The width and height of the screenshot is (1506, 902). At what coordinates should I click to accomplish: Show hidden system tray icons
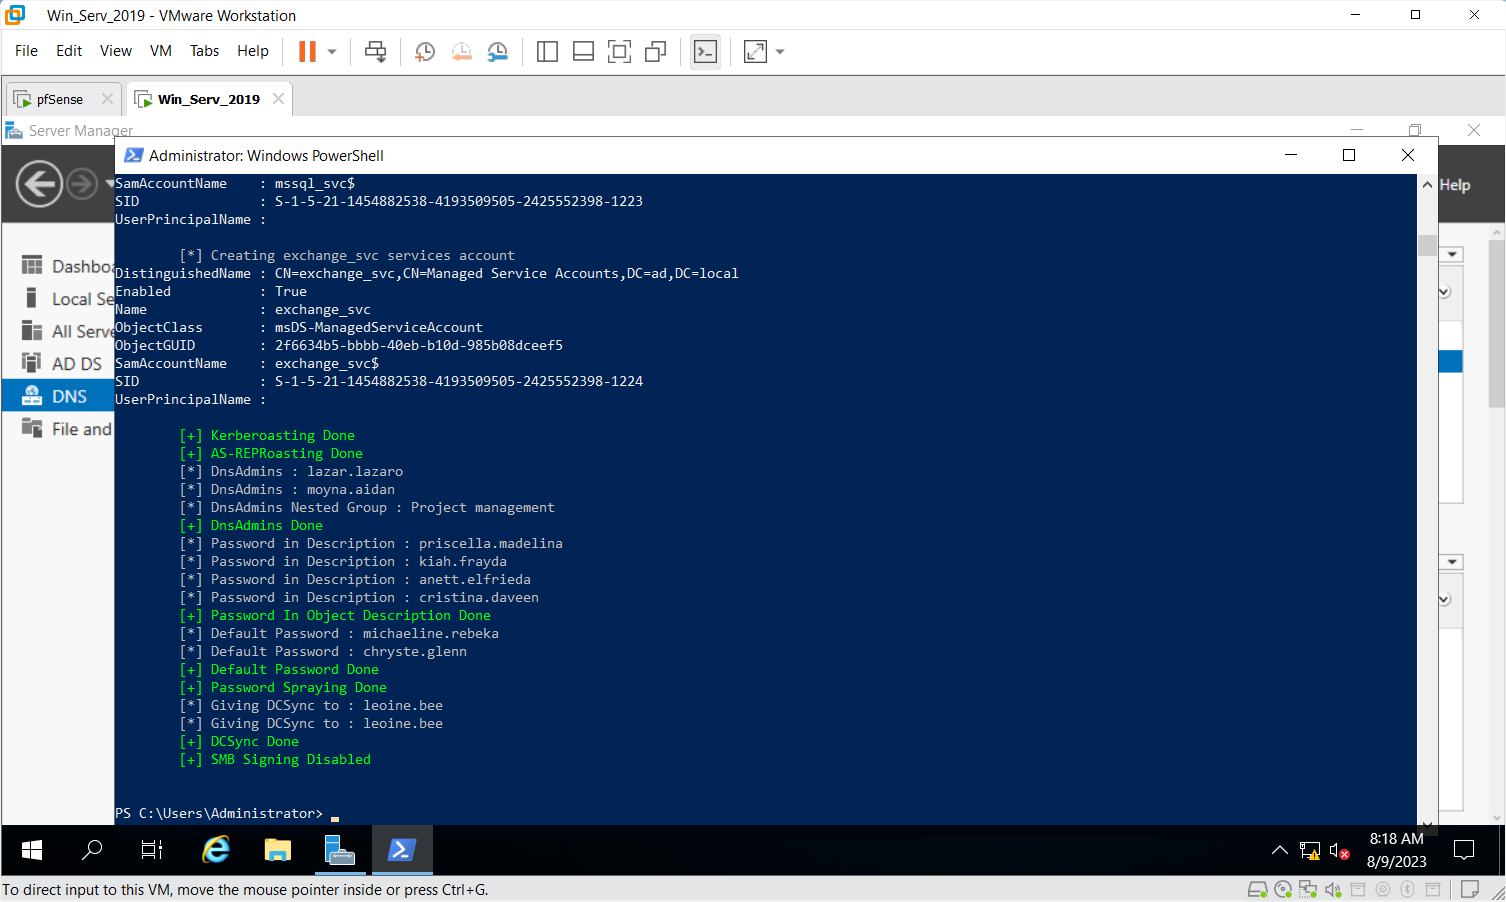[x=1279, y=850]
